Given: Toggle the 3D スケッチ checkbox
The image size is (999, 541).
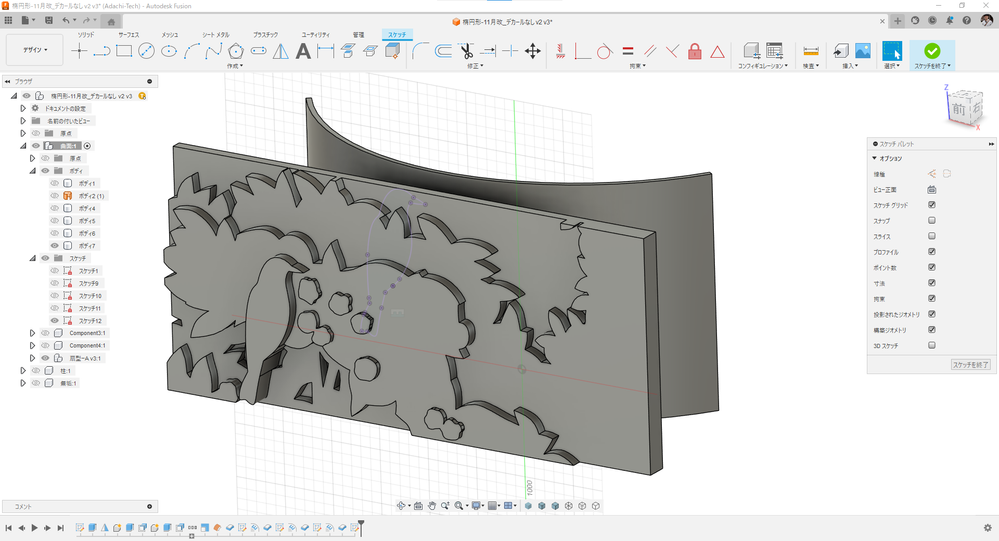Looking at the screenshot, I should click(x=931, y=345).
